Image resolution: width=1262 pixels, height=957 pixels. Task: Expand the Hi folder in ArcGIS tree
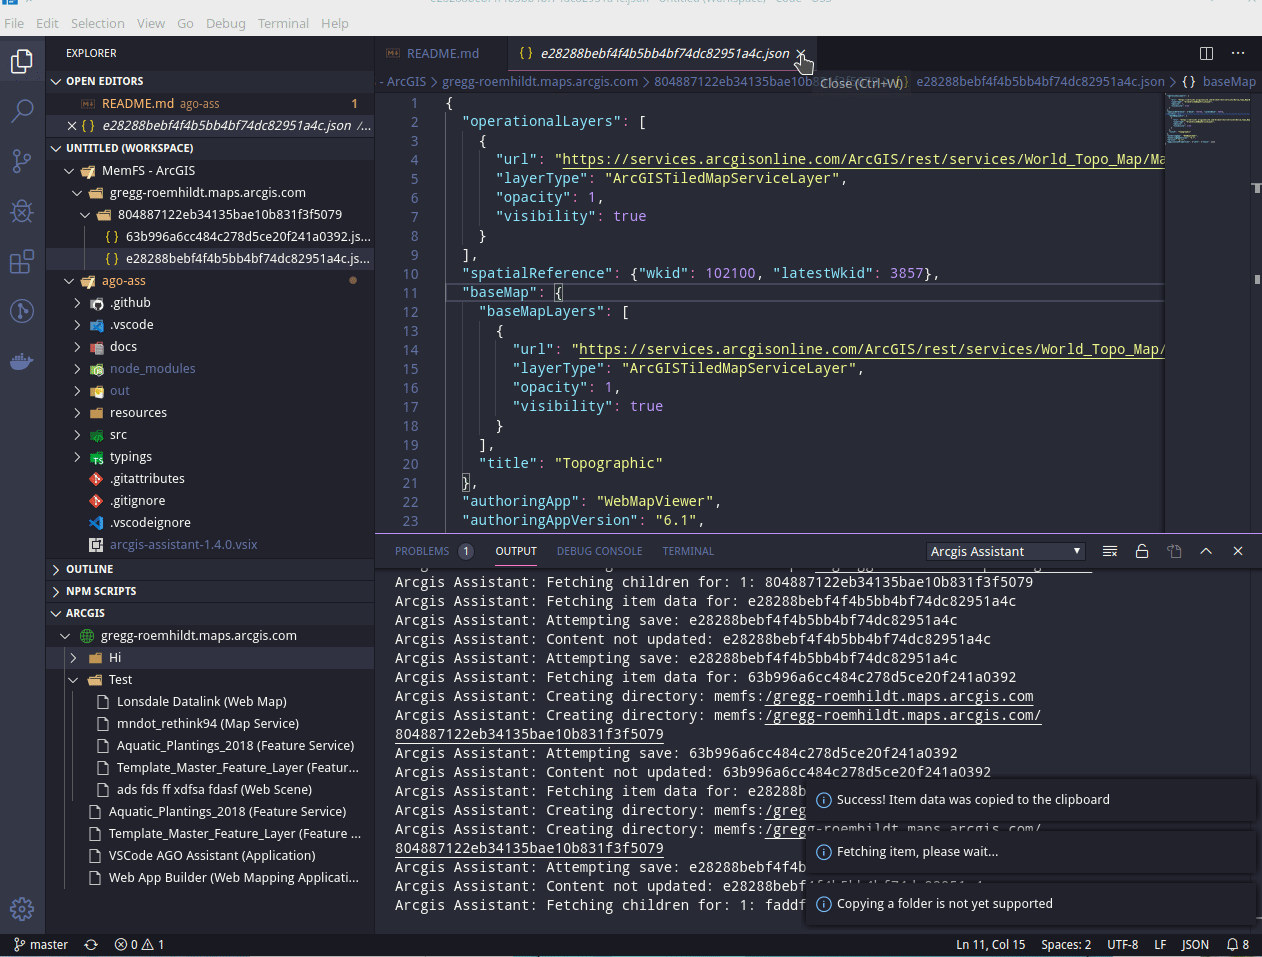pyautogui.click(x=73, y=658)
